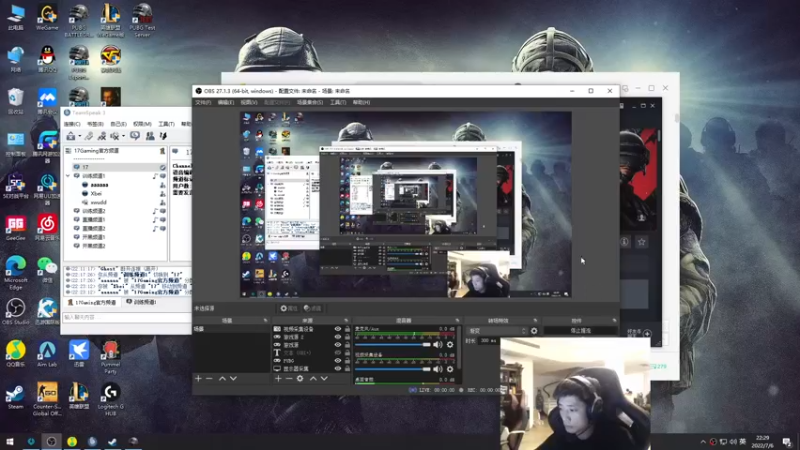Image resolution: width=800 pixels, height=450 pixels.
Task: Open Counter-Strike Global Offensive shortcut
Action: [47, 399]
